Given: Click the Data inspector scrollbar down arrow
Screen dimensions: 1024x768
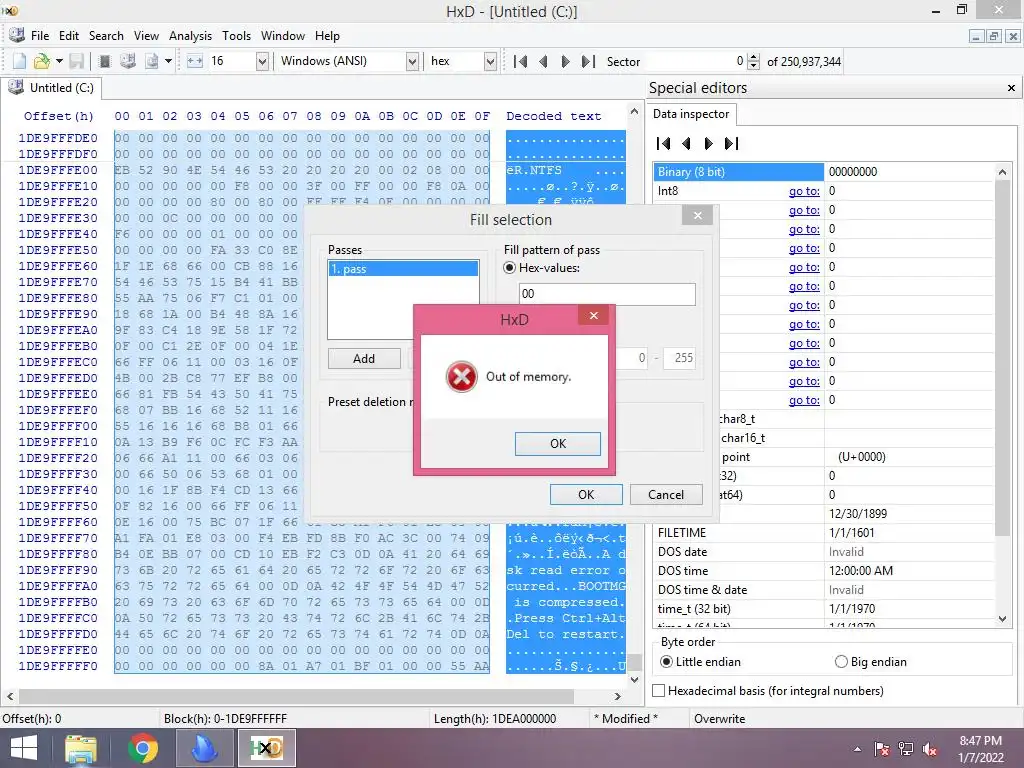Looking at the screenshot, I should tap(1002, 618).
